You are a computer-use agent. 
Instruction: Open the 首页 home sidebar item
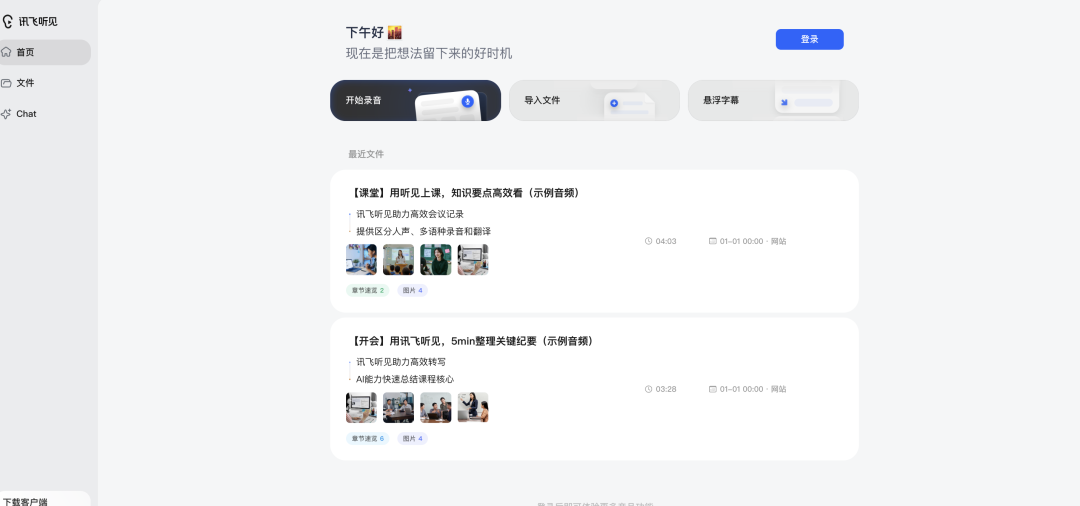[x=44, y=52]
